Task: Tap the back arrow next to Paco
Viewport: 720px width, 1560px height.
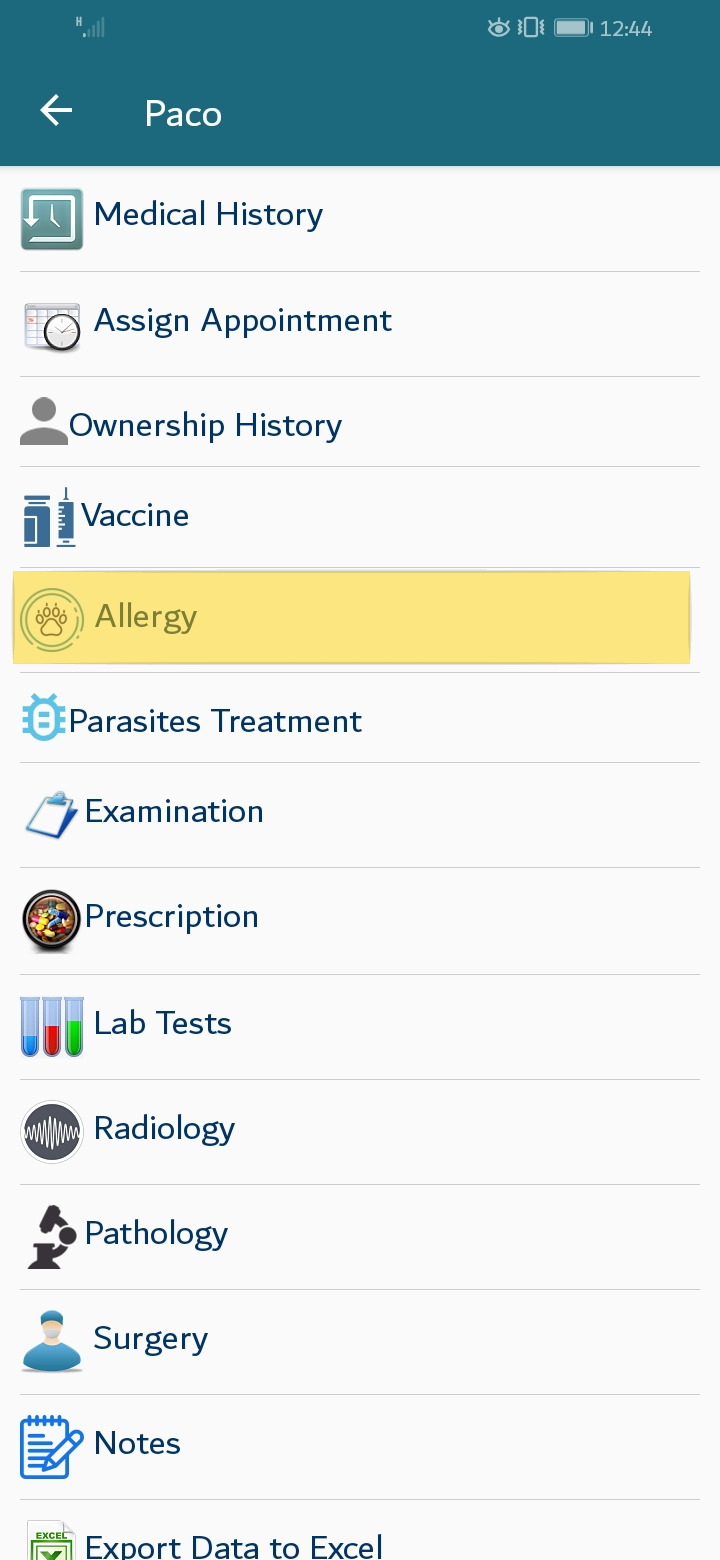Action: tap(56, 111)
